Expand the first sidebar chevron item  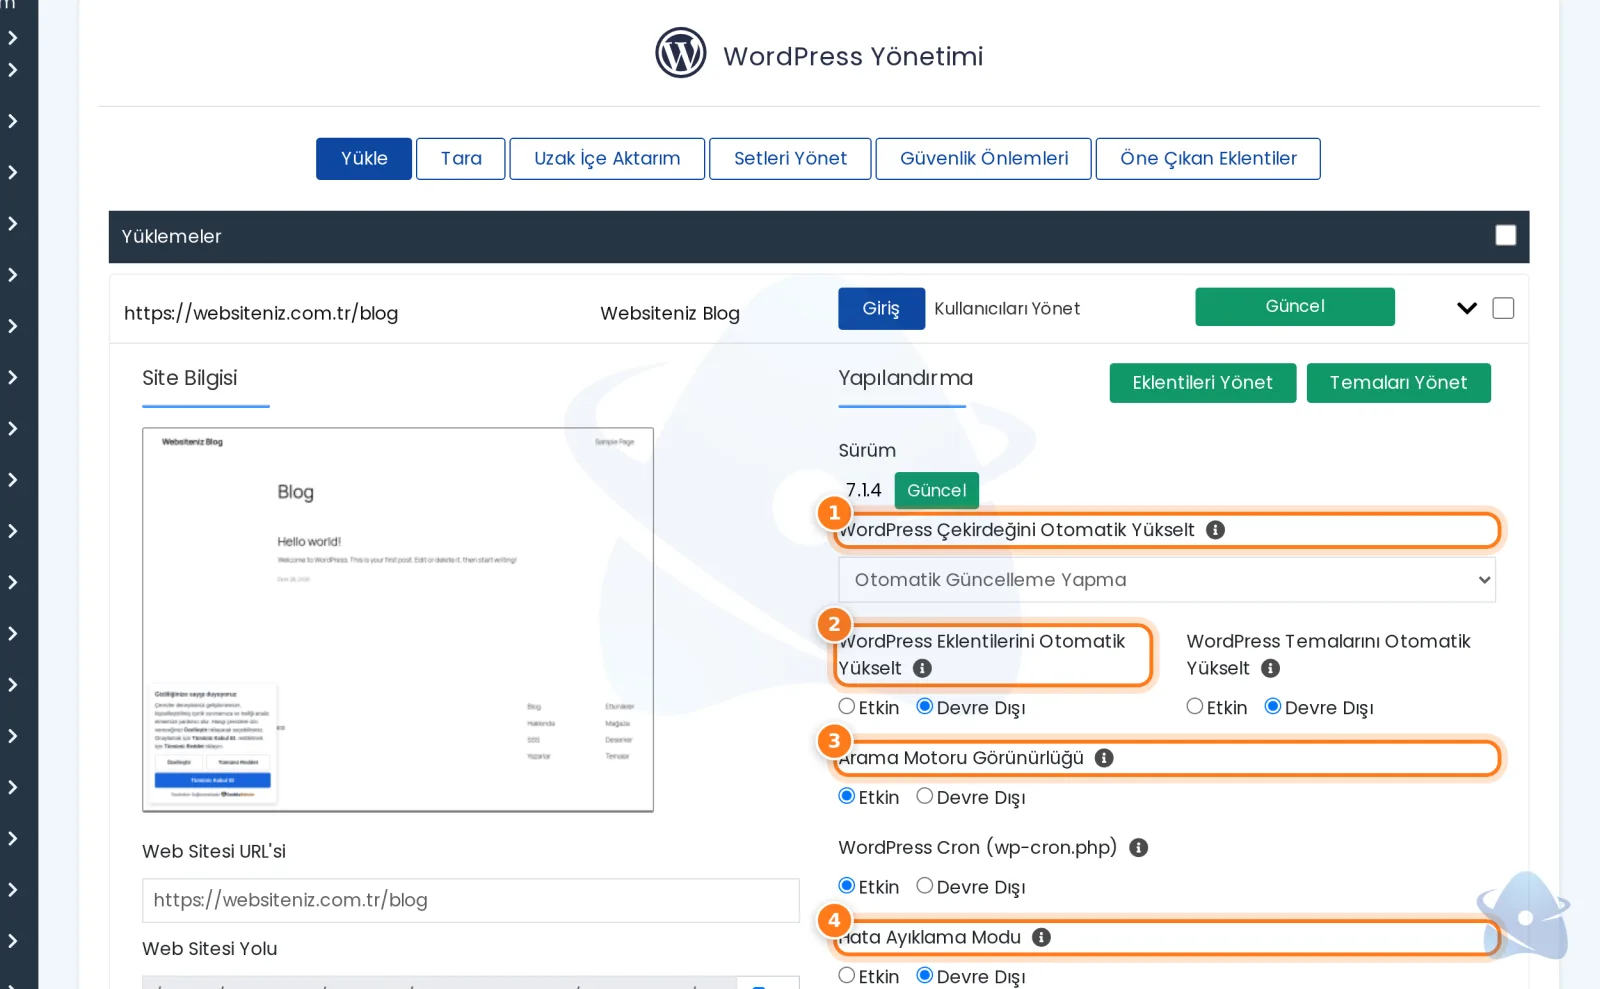12,38
